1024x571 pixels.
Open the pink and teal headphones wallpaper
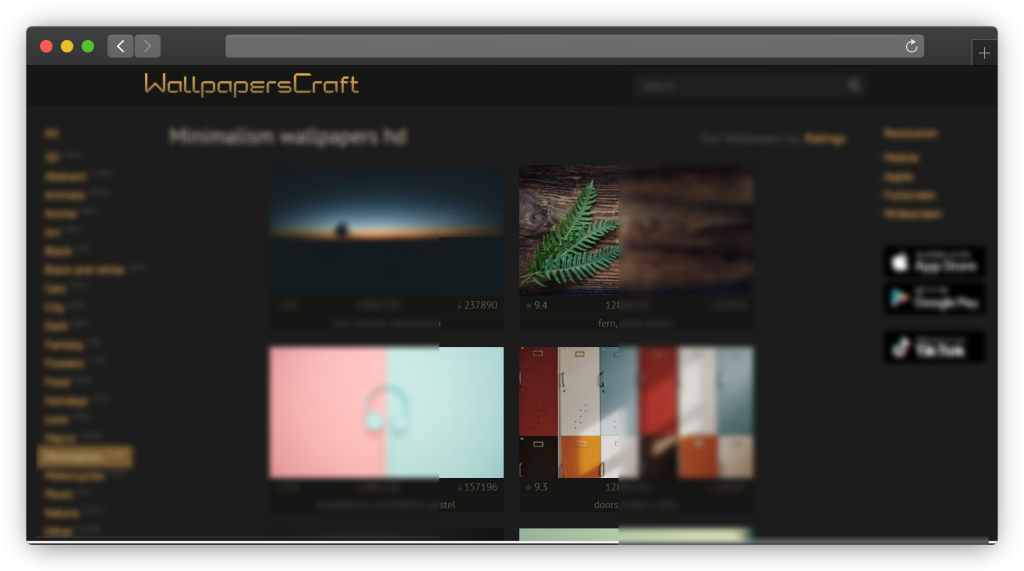pyautogui.click(x=386, y=412)
